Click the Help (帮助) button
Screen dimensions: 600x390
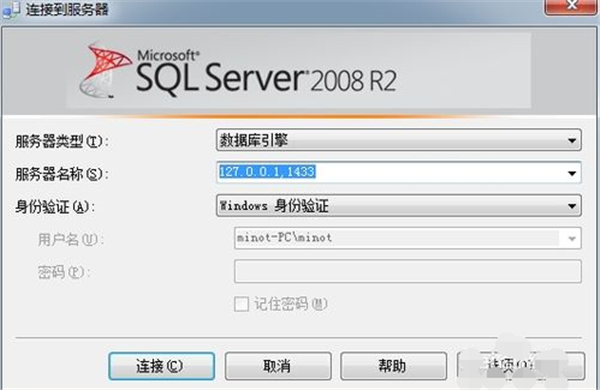pos(393,366)
